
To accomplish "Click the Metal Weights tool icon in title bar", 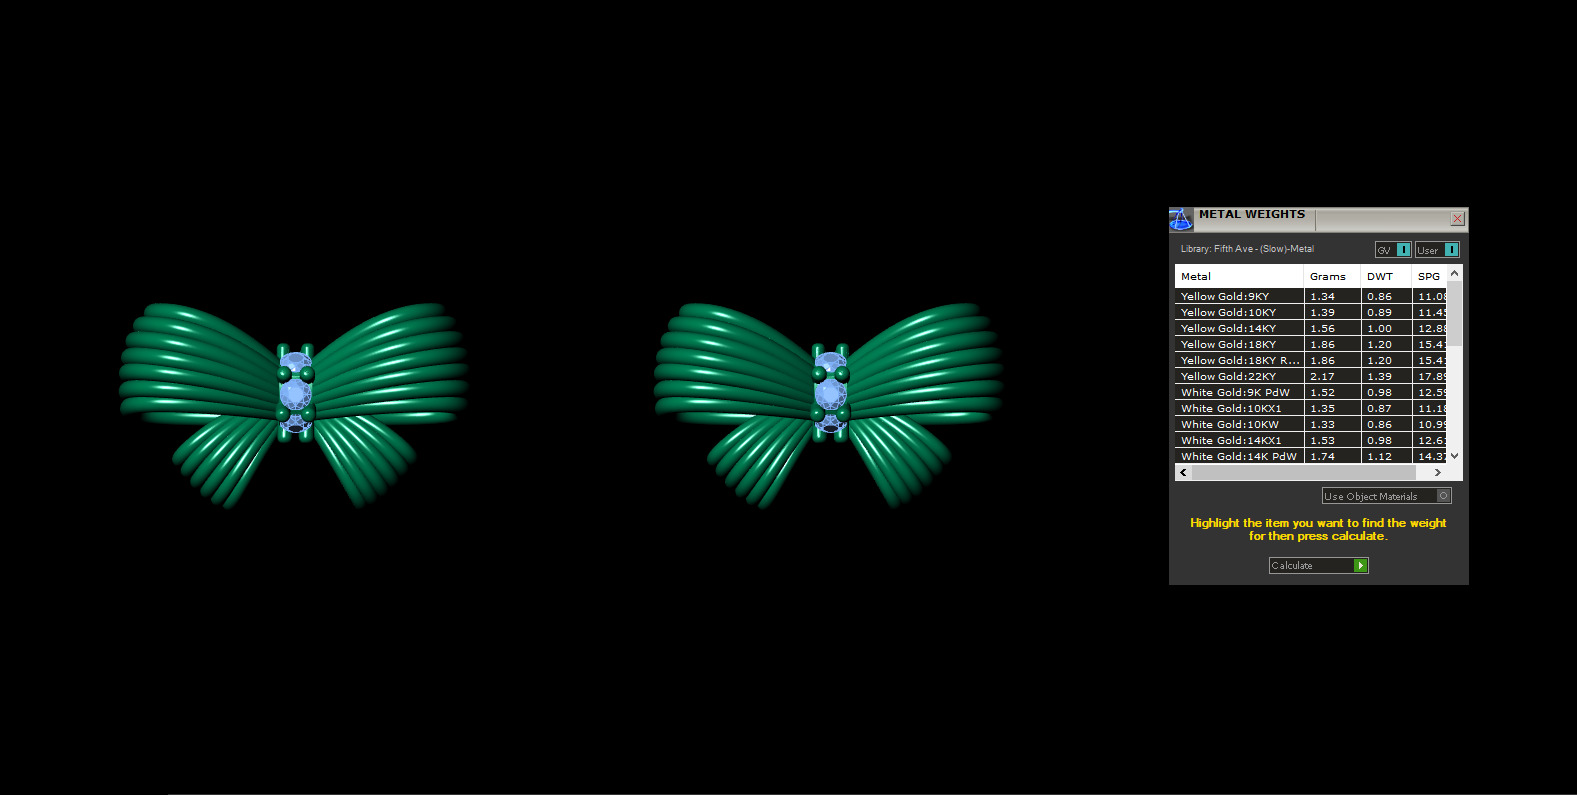I will coord(1181,219).
